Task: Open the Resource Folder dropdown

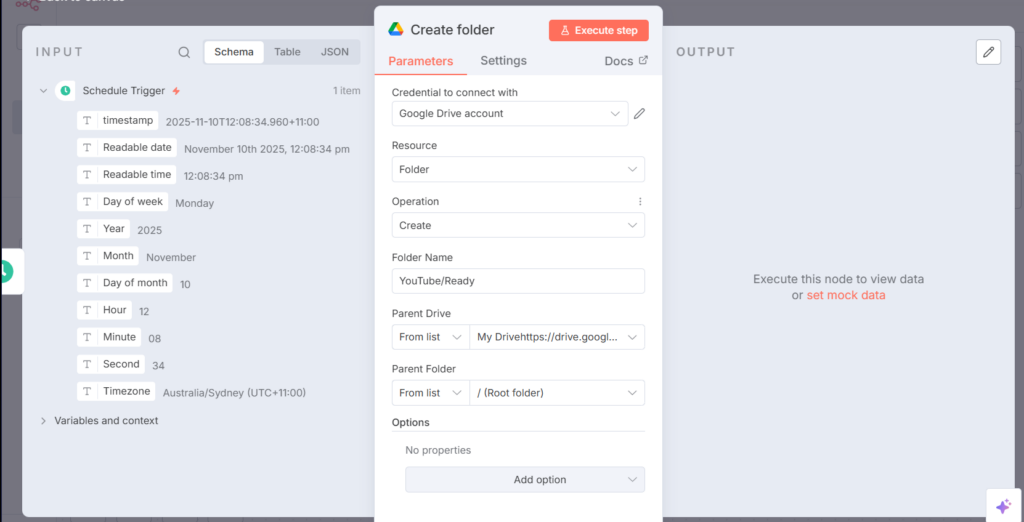Action: [519, 169]
